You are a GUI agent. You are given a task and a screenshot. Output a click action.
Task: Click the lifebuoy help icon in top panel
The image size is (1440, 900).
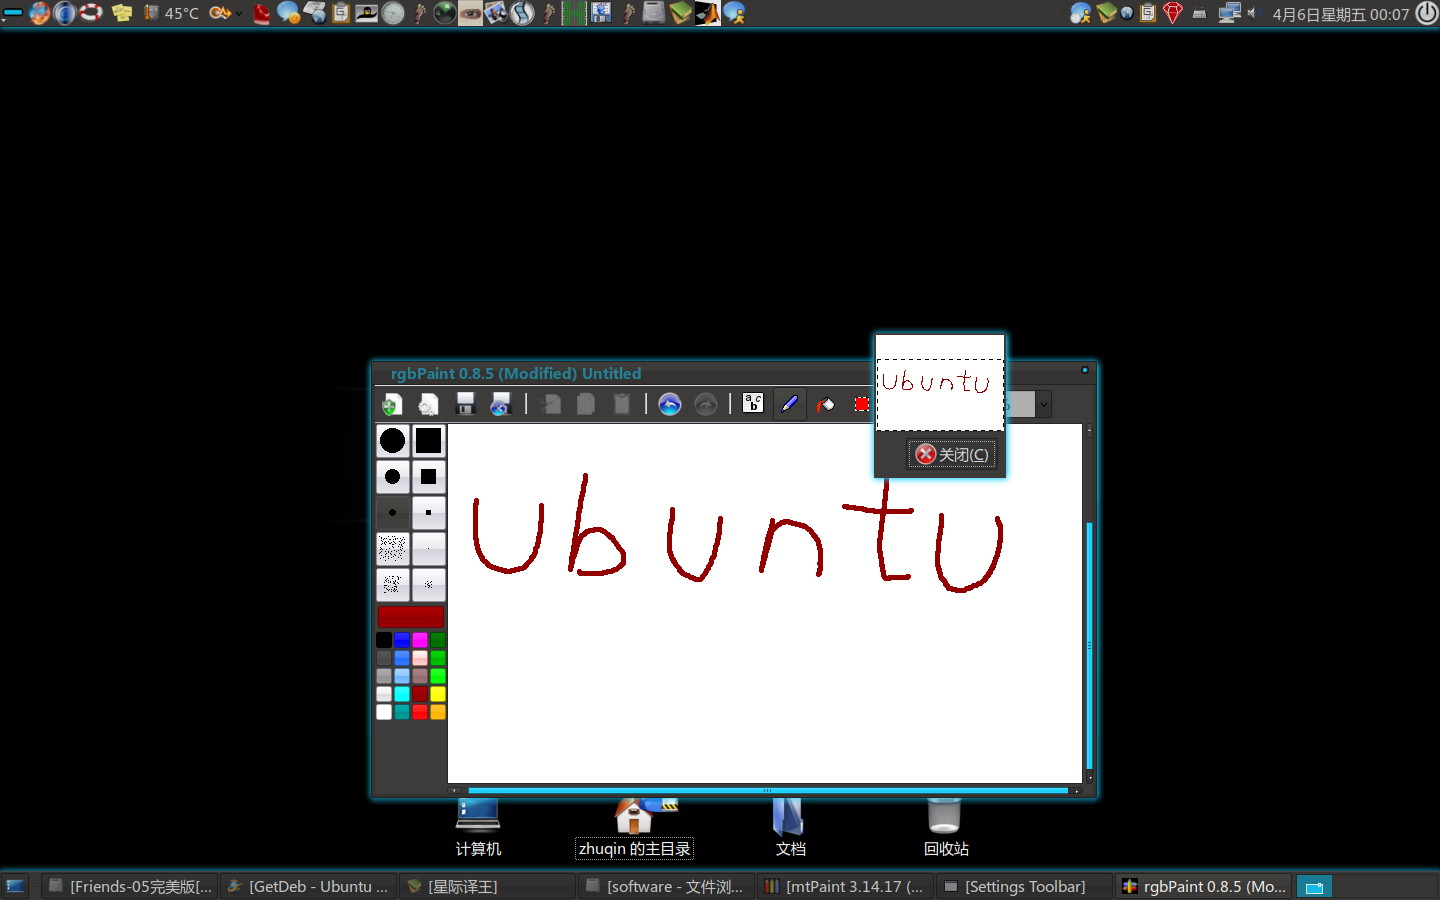tap(91, 13)
